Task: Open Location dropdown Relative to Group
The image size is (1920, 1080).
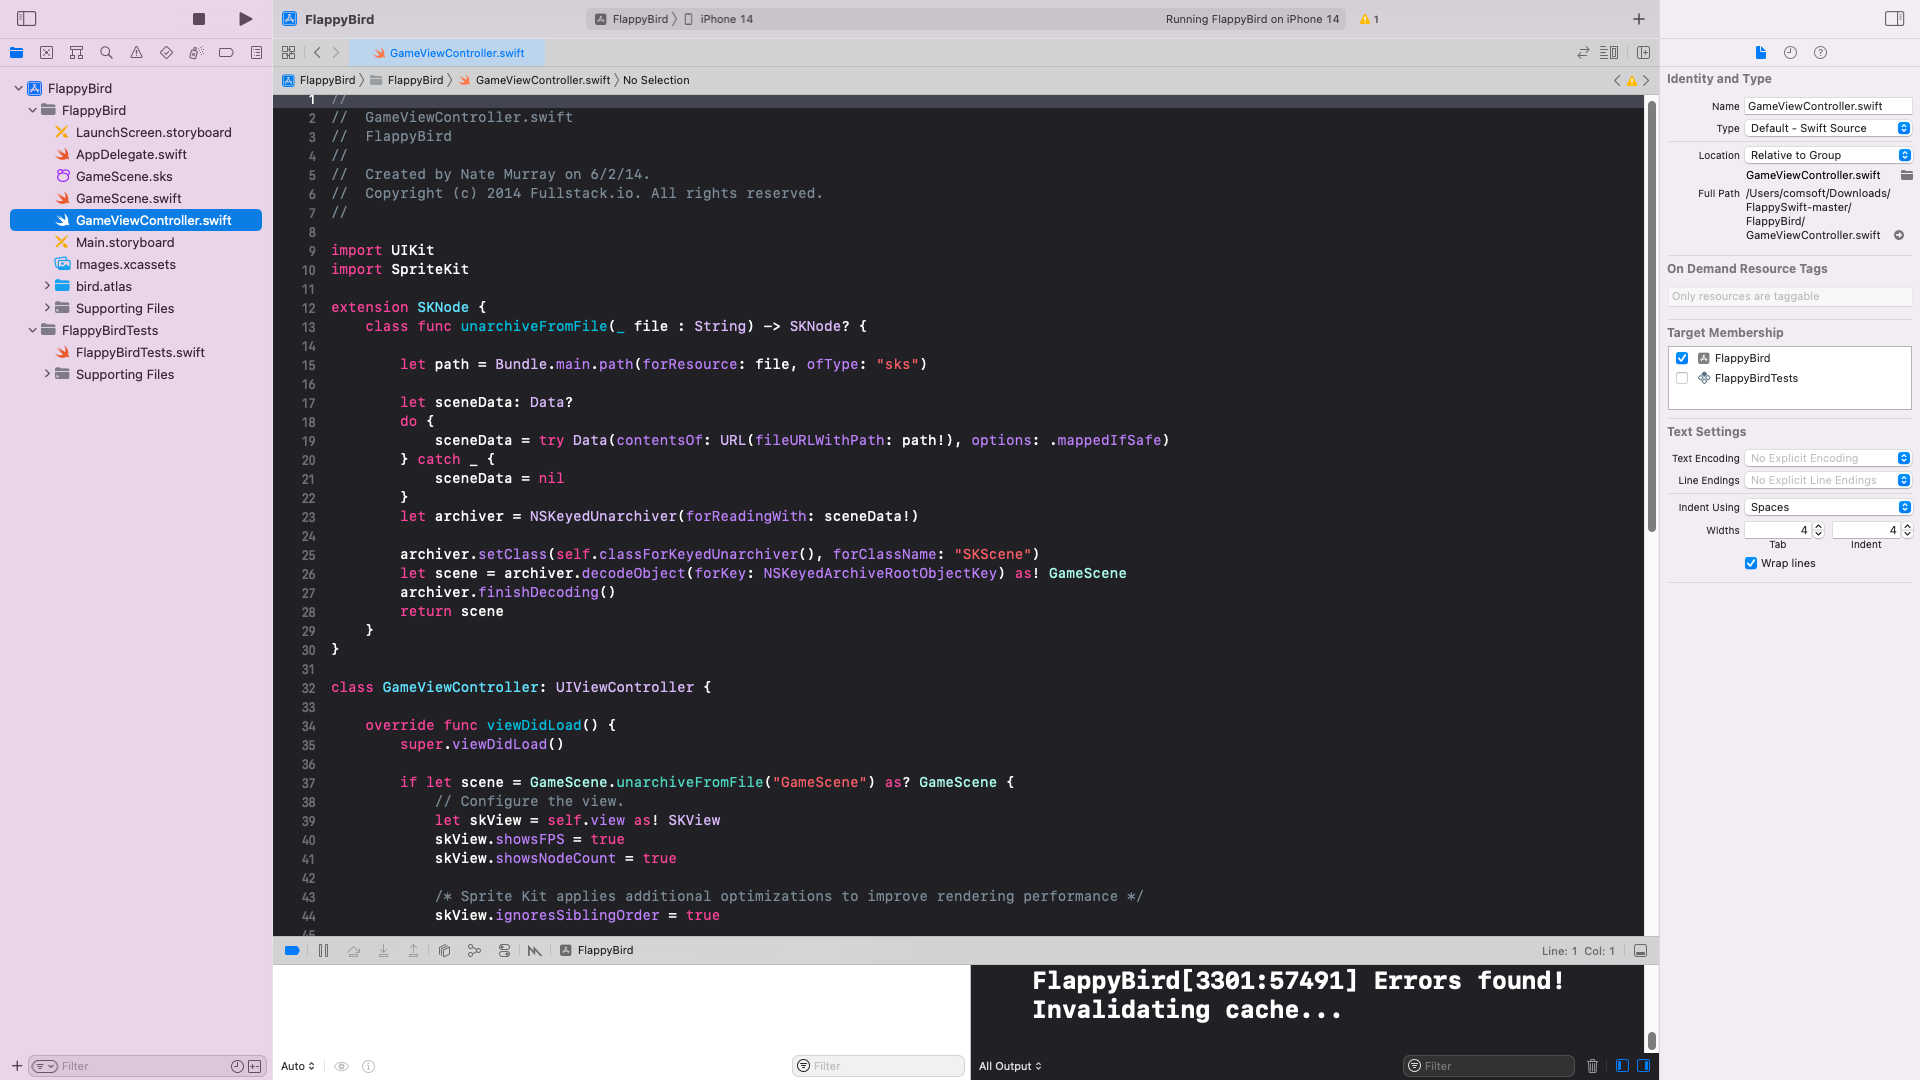Action: pos(1828,155)
